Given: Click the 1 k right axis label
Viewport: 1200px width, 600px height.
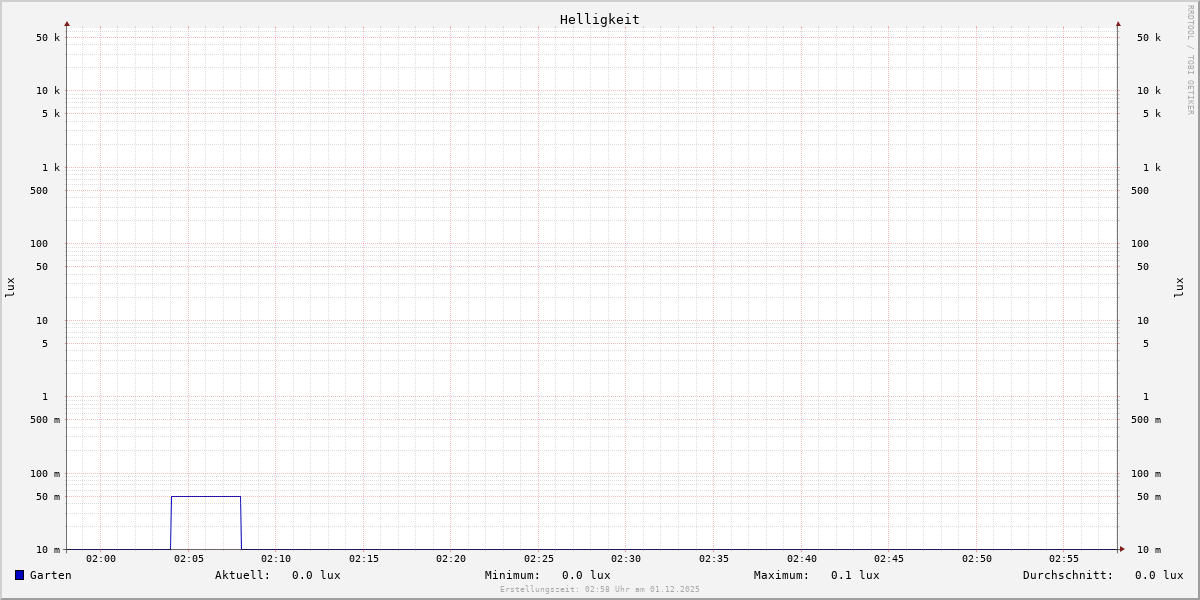Looking at the screenshot, I should pyautogui.click(x=1151, y=168).
